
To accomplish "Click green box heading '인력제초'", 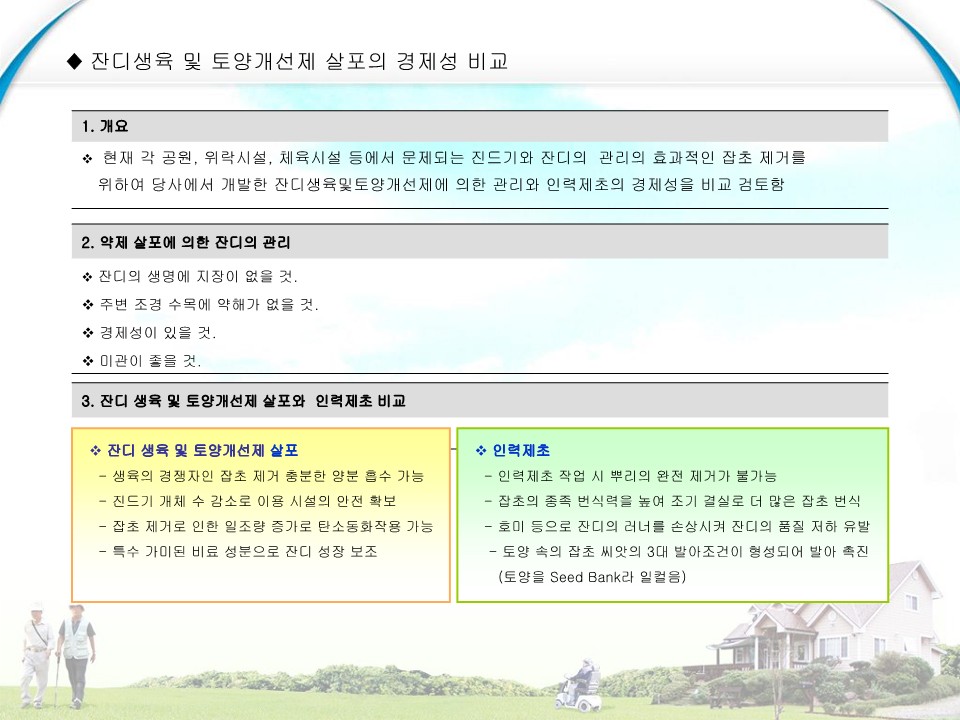I will pos(521,451).
